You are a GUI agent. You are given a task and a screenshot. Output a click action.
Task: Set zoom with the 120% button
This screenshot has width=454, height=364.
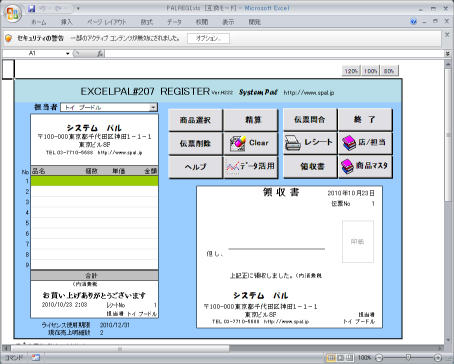click(351, 71)
